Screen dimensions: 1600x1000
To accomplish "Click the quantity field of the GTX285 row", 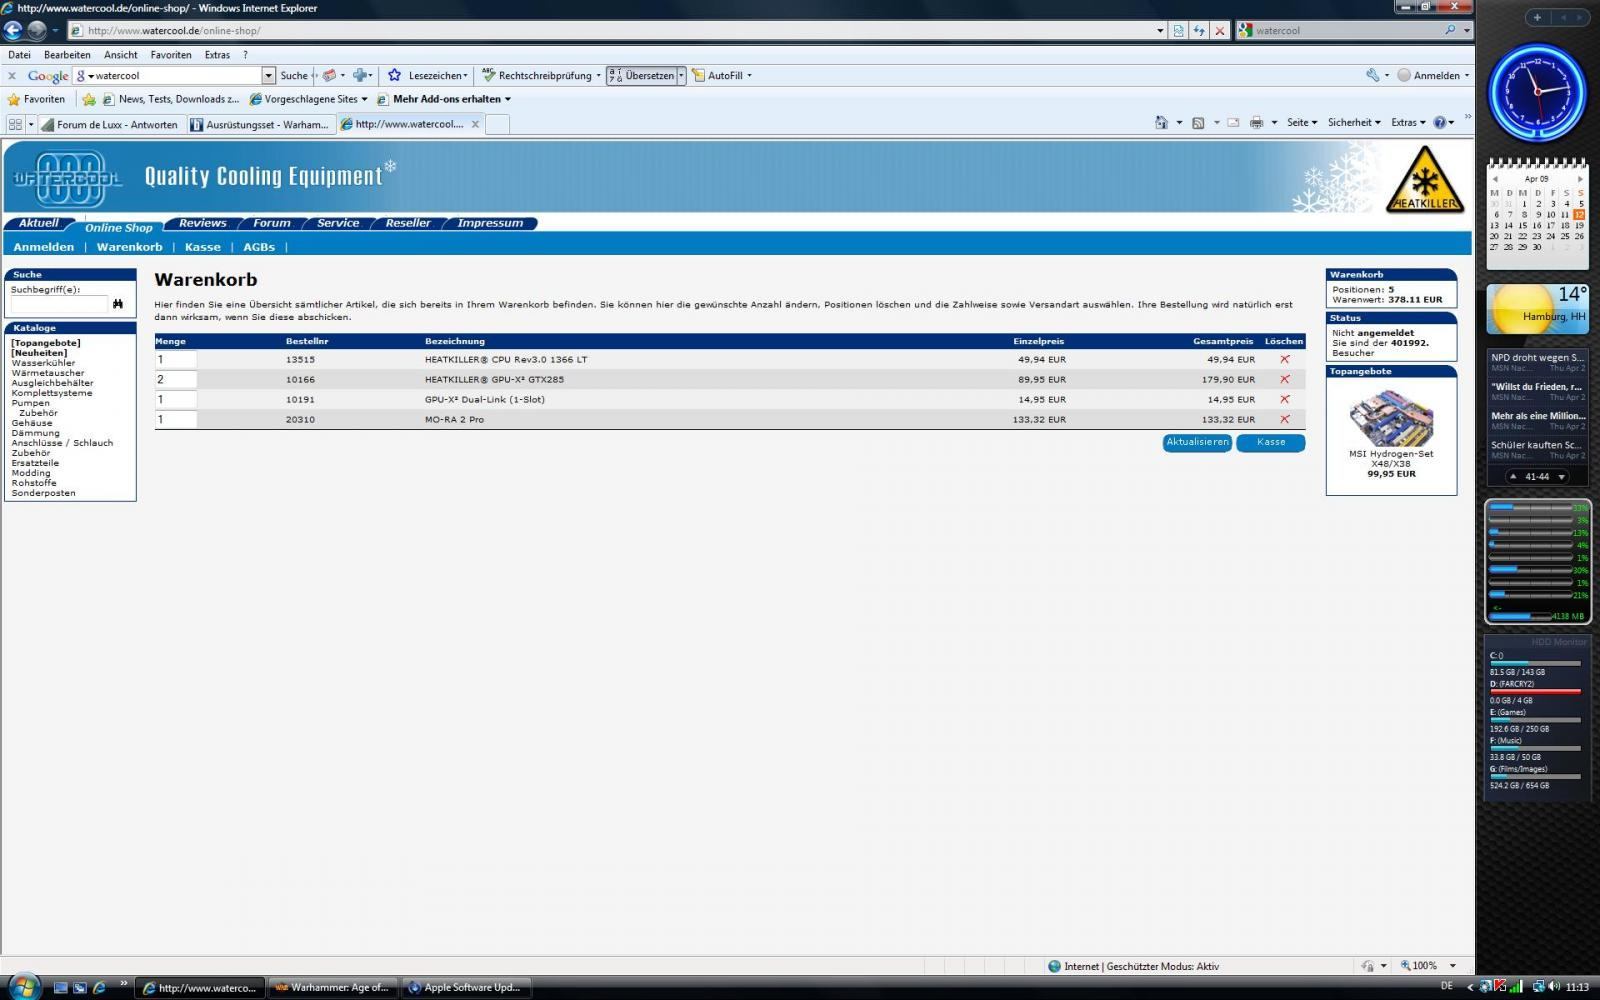I will pos(176,379).
